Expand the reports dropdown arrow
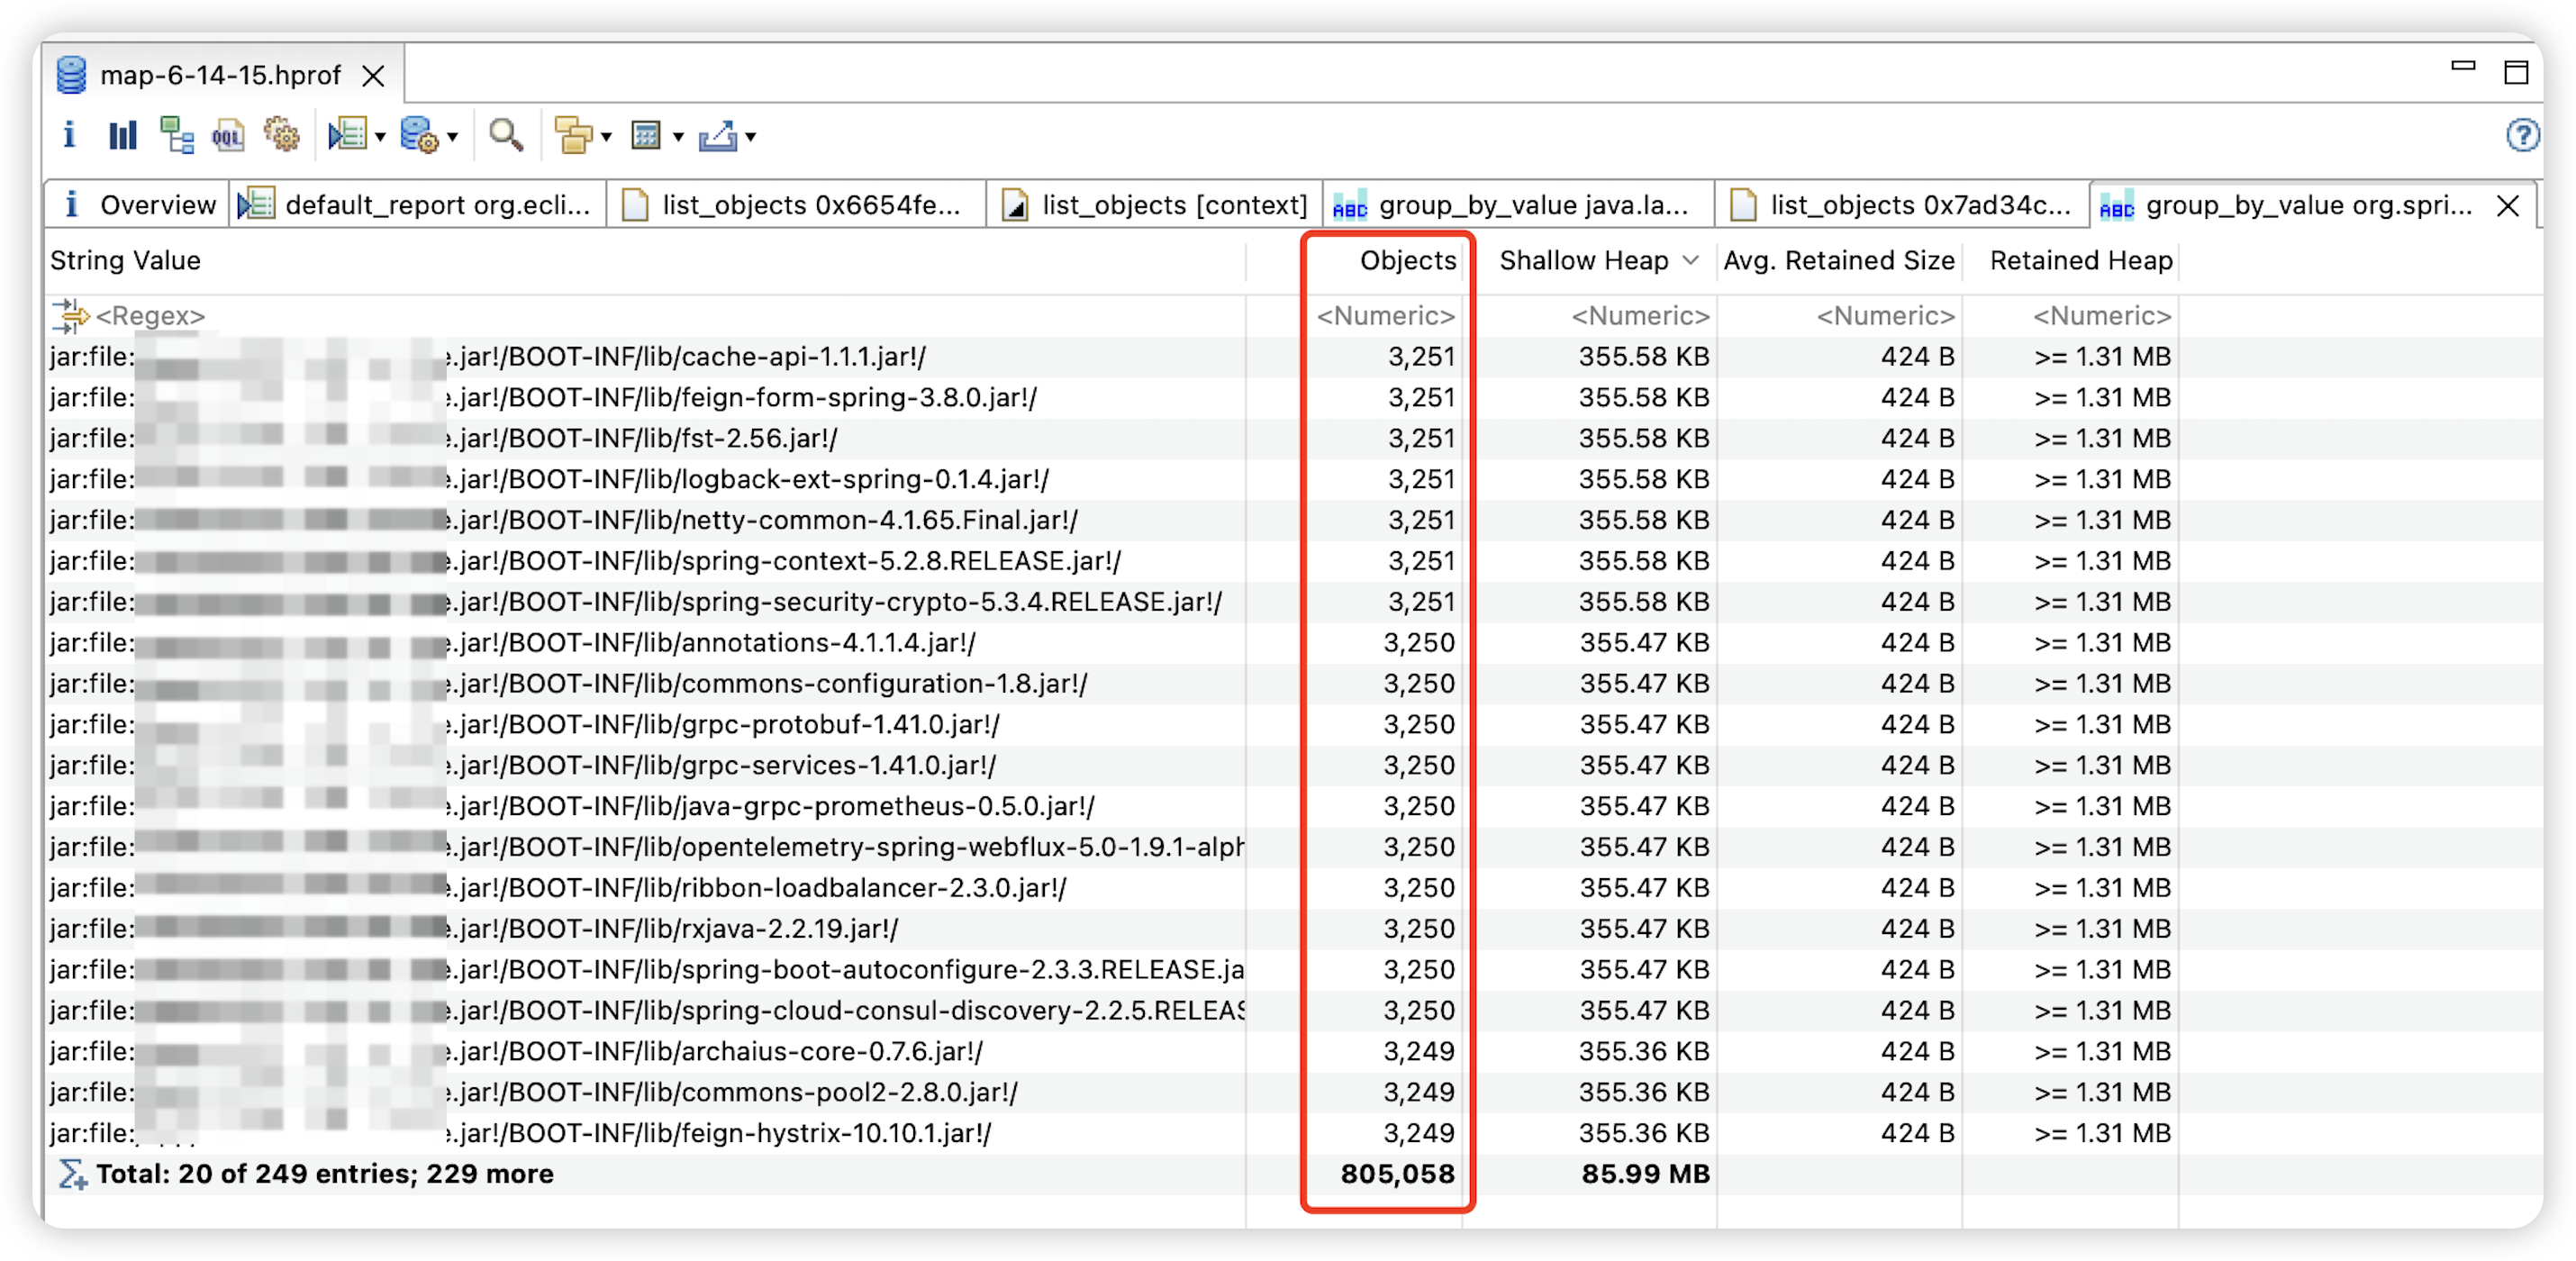 380,137
